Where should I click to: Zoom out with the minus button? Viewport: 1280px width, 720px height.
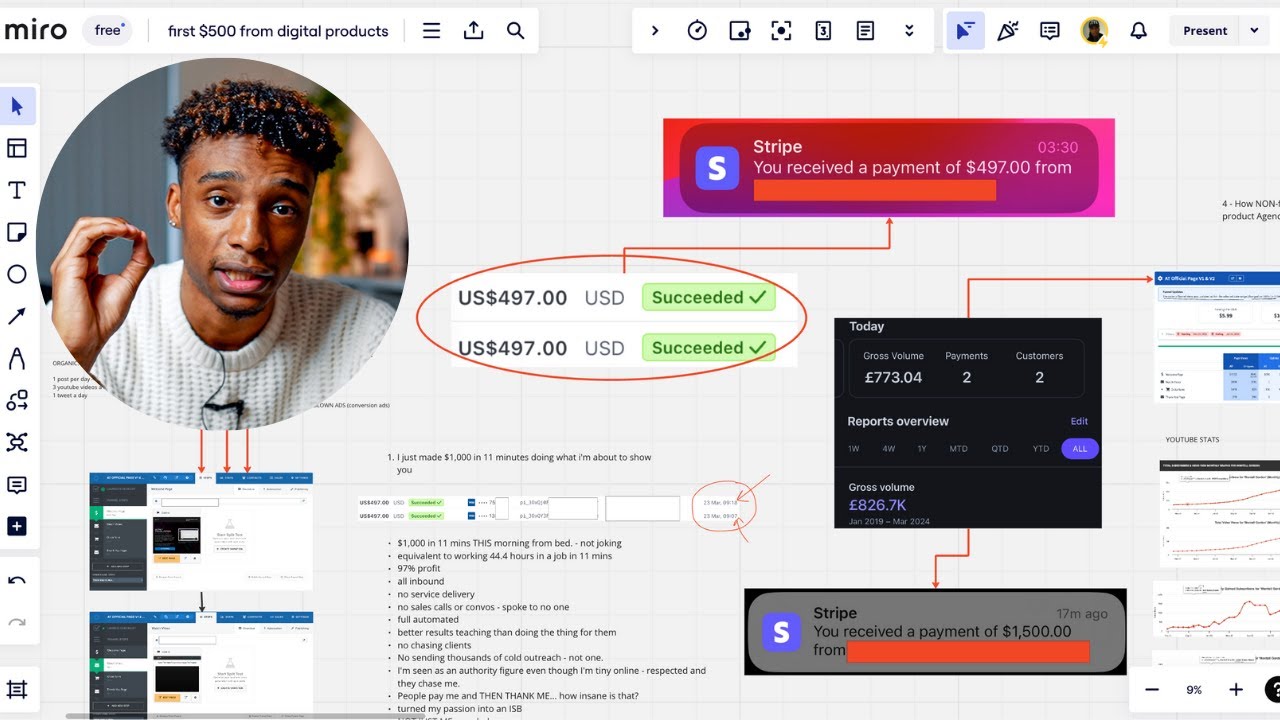(x=1152, y=690)
